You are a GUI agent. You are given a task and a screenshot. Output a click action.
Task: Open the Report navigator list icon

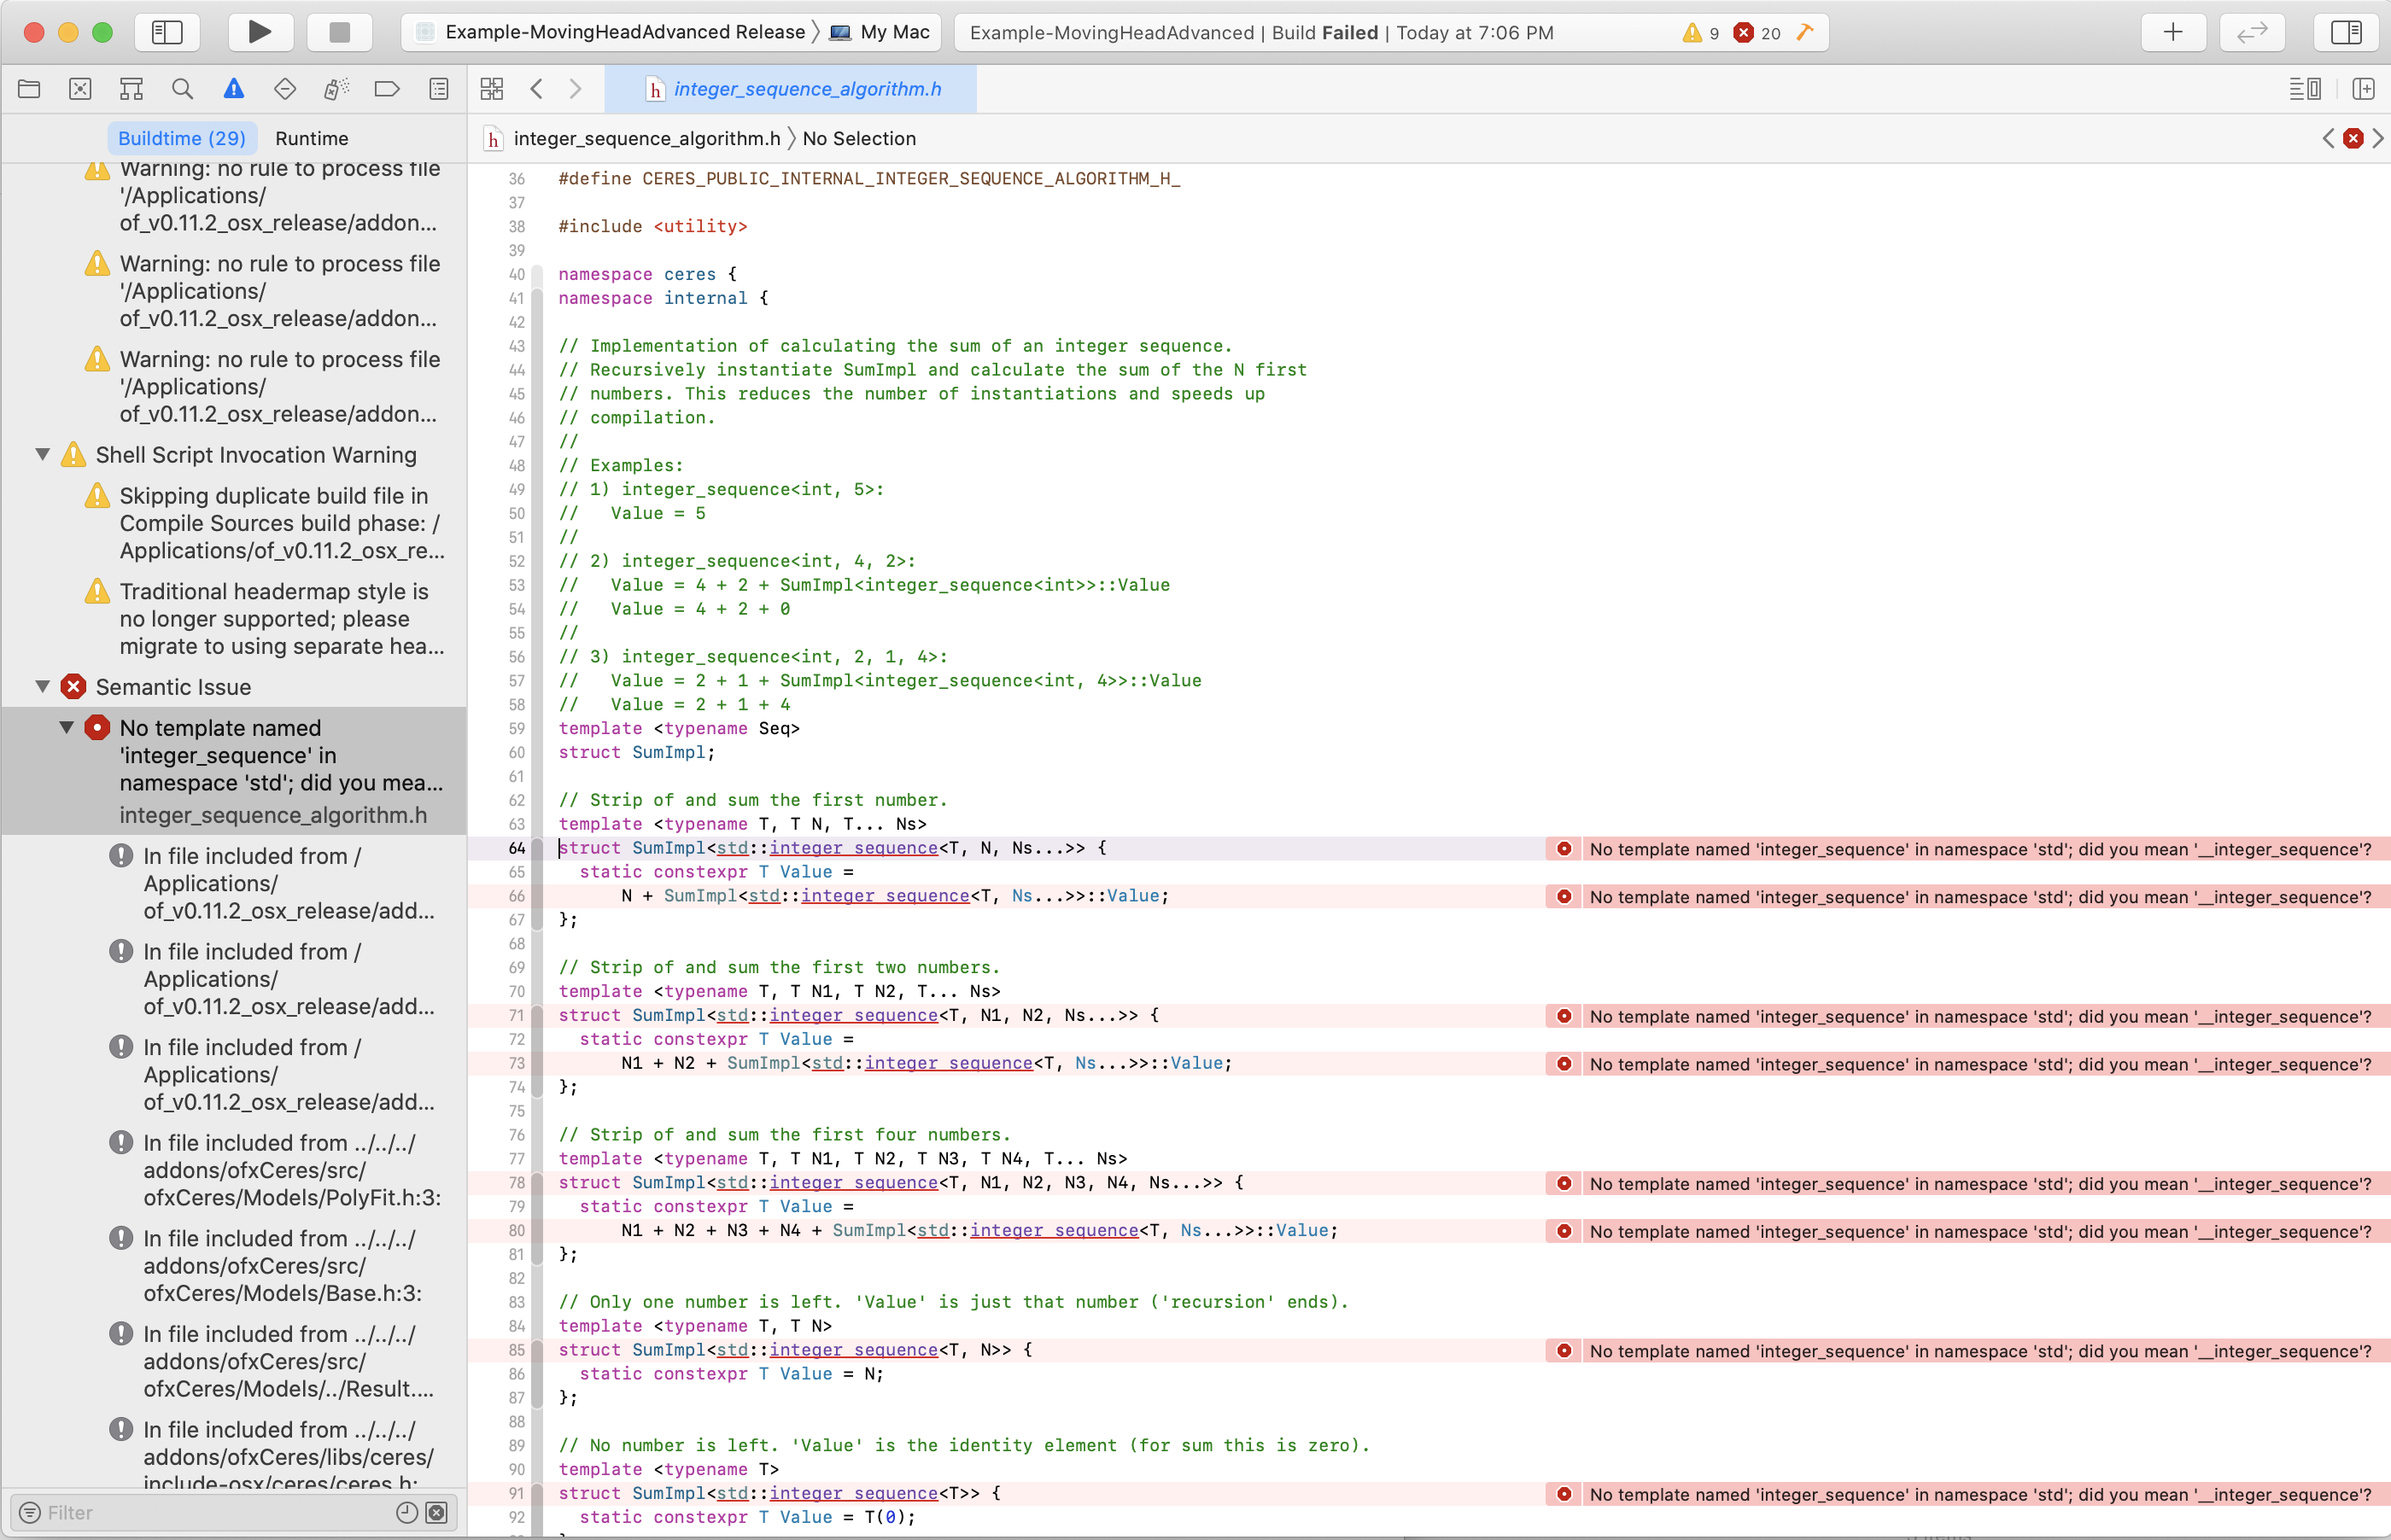click(439, 88)
